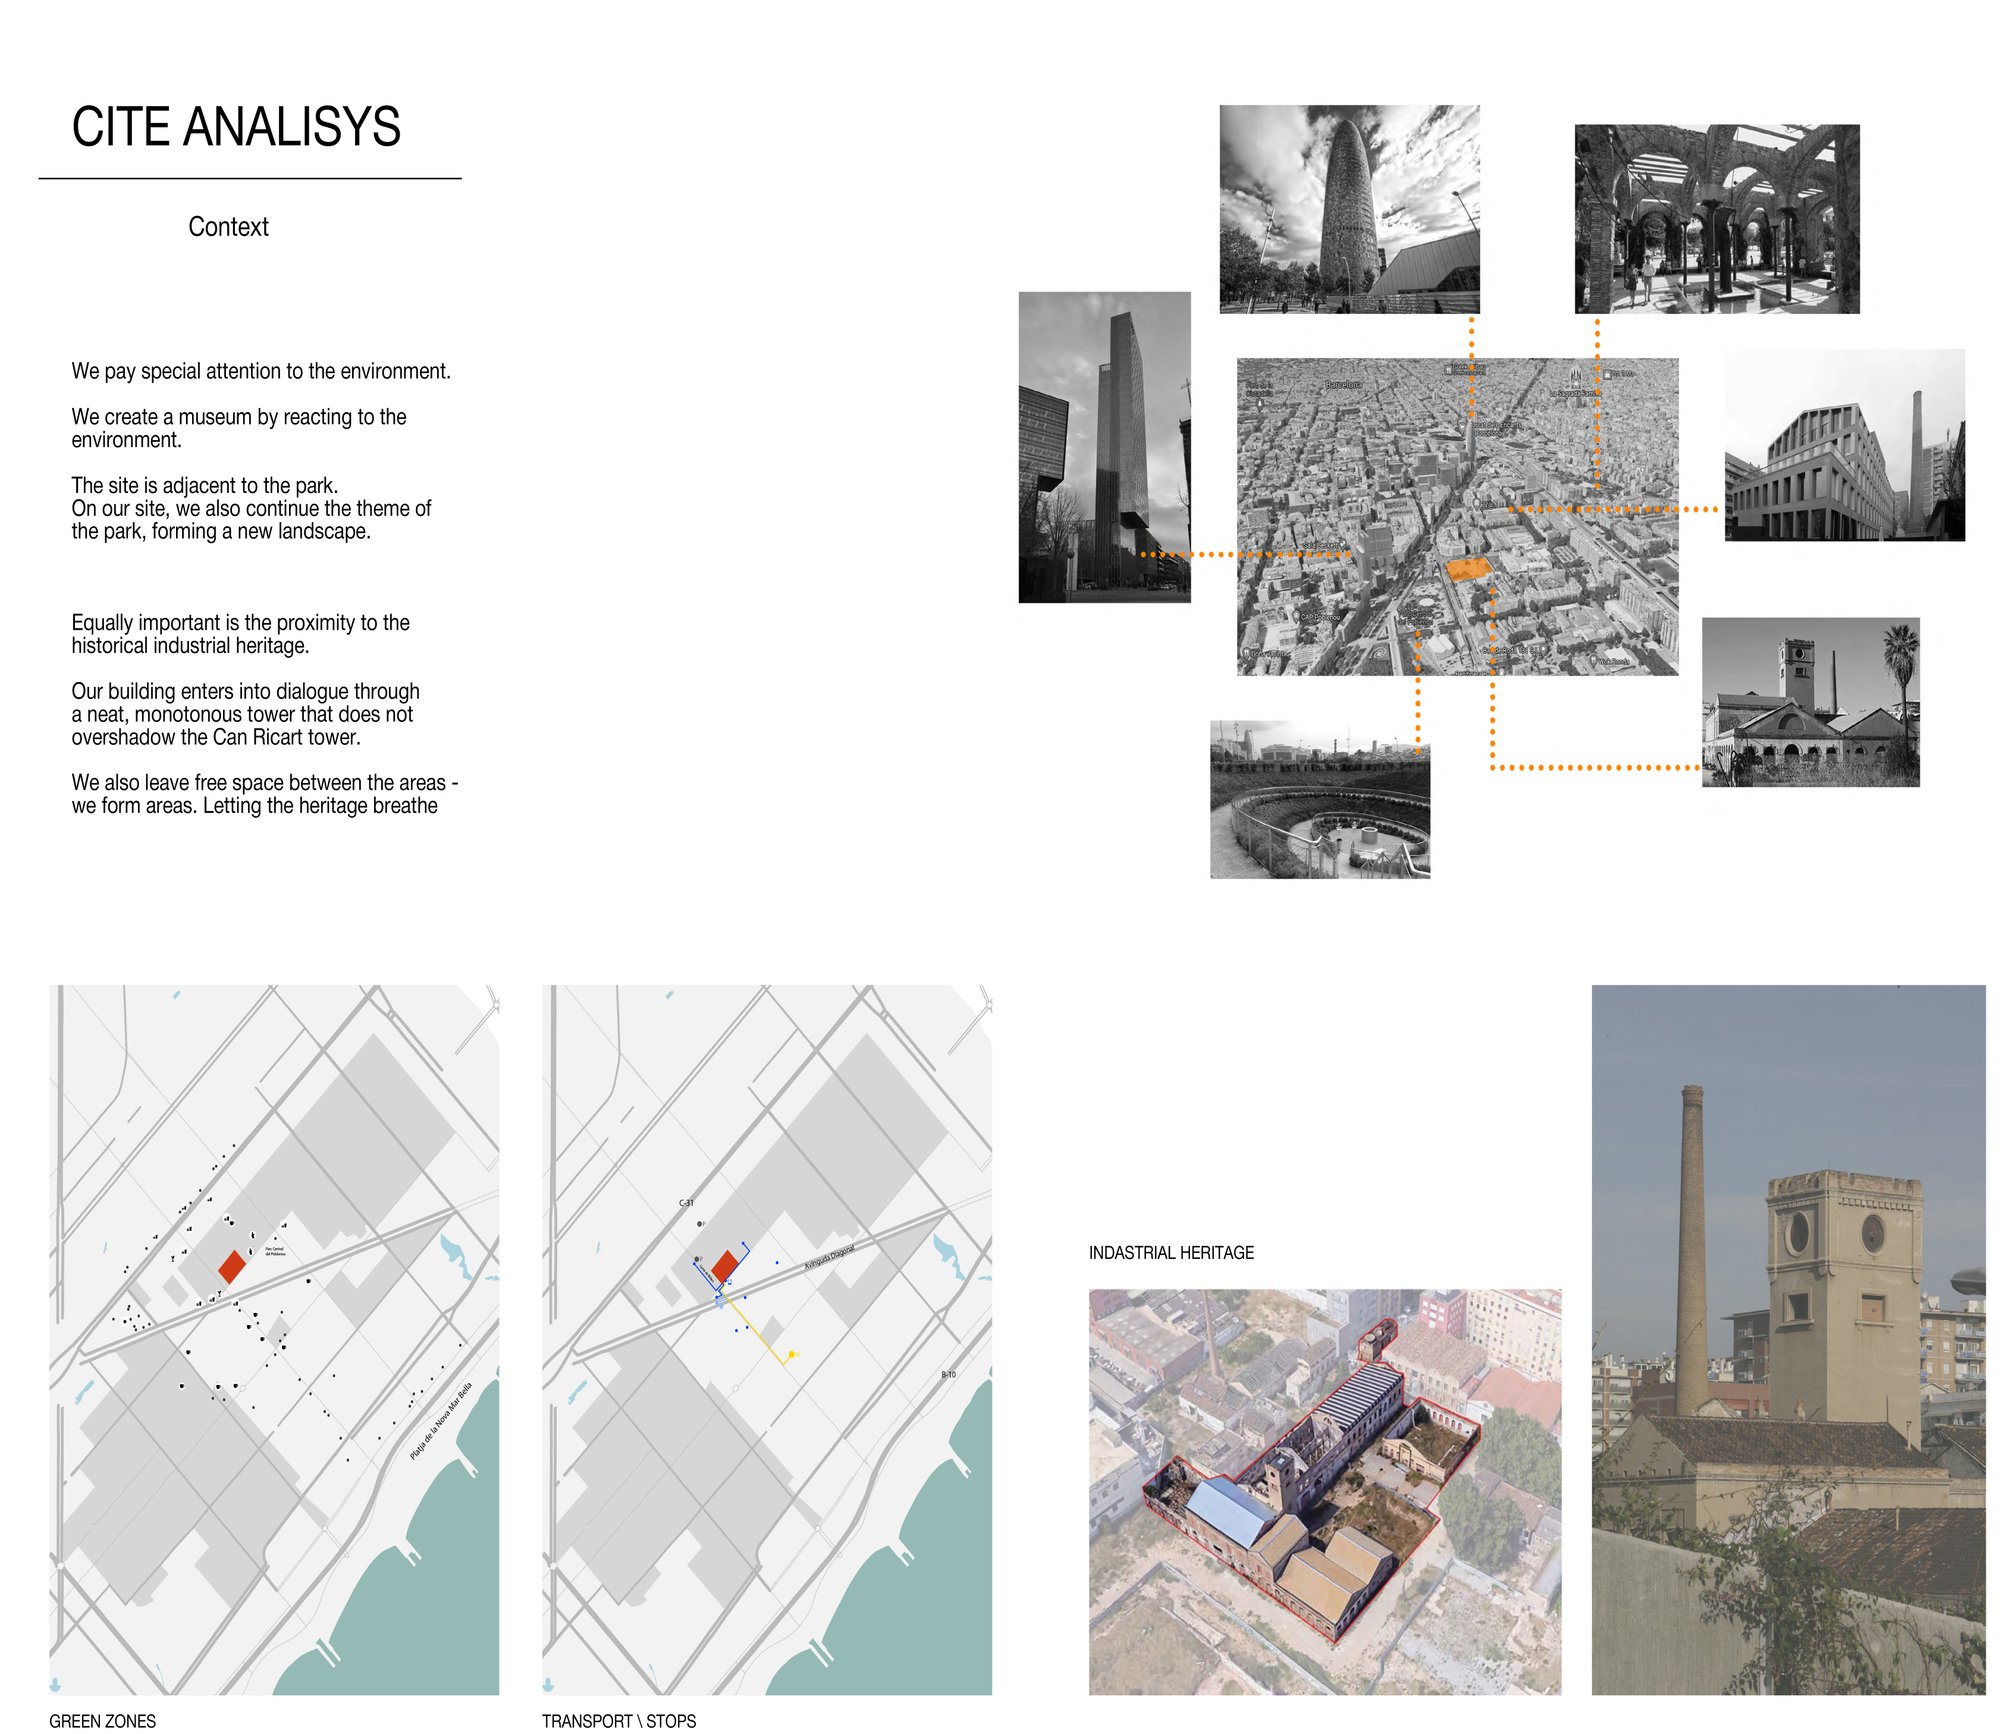Open the dark skyscraper photo
2000x1734 pixels.
pyautogui.click(x=1104, y=447)
